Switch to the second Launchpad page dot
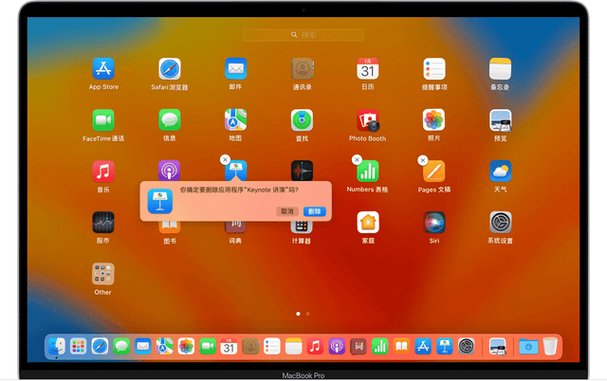The image size is (607, 381). pos(308,314)
